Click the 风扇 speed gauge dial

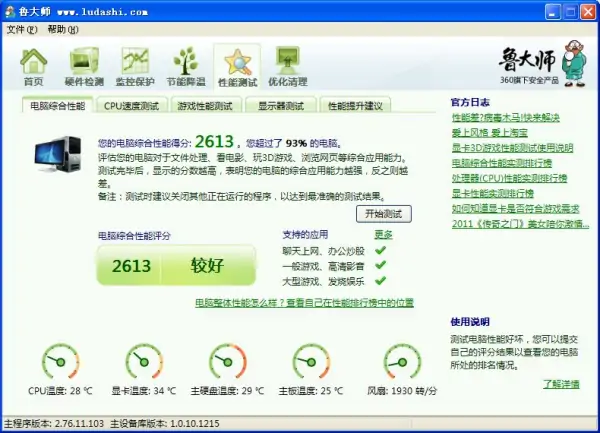pos(402,361)
